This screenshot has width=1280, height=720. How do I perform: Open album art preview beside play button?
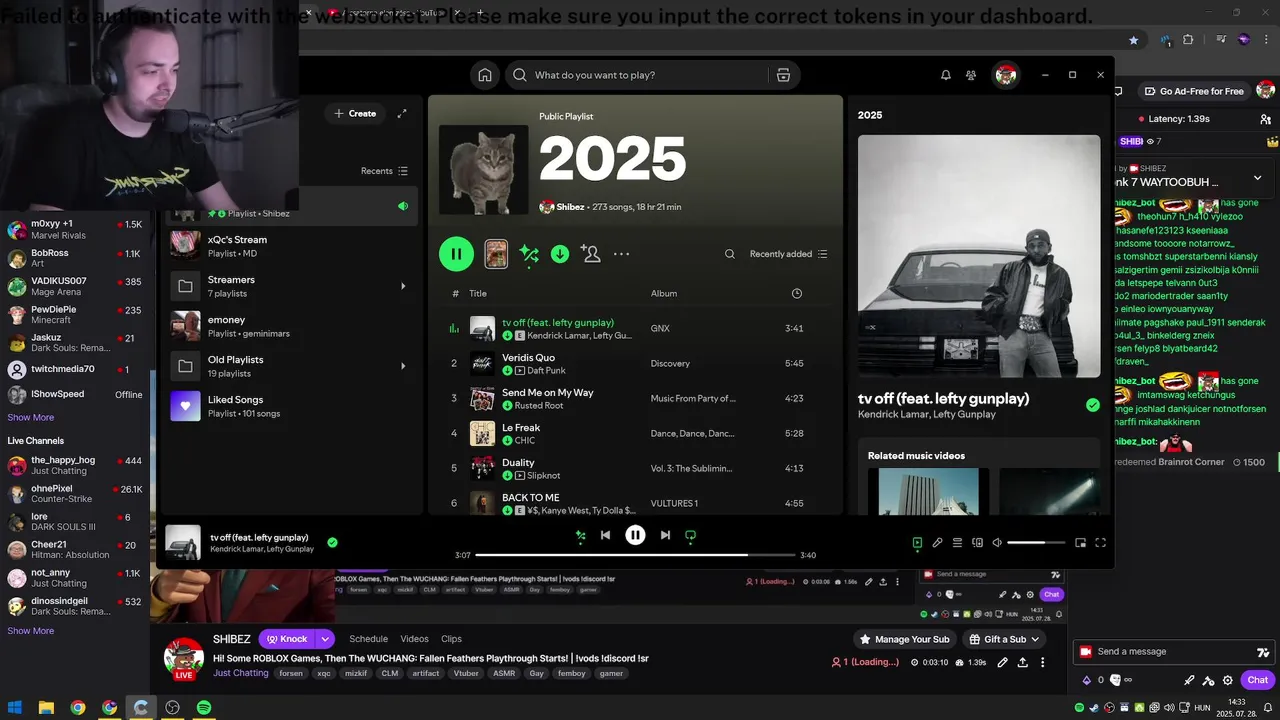pyautogui.click(x=496, y=254)
